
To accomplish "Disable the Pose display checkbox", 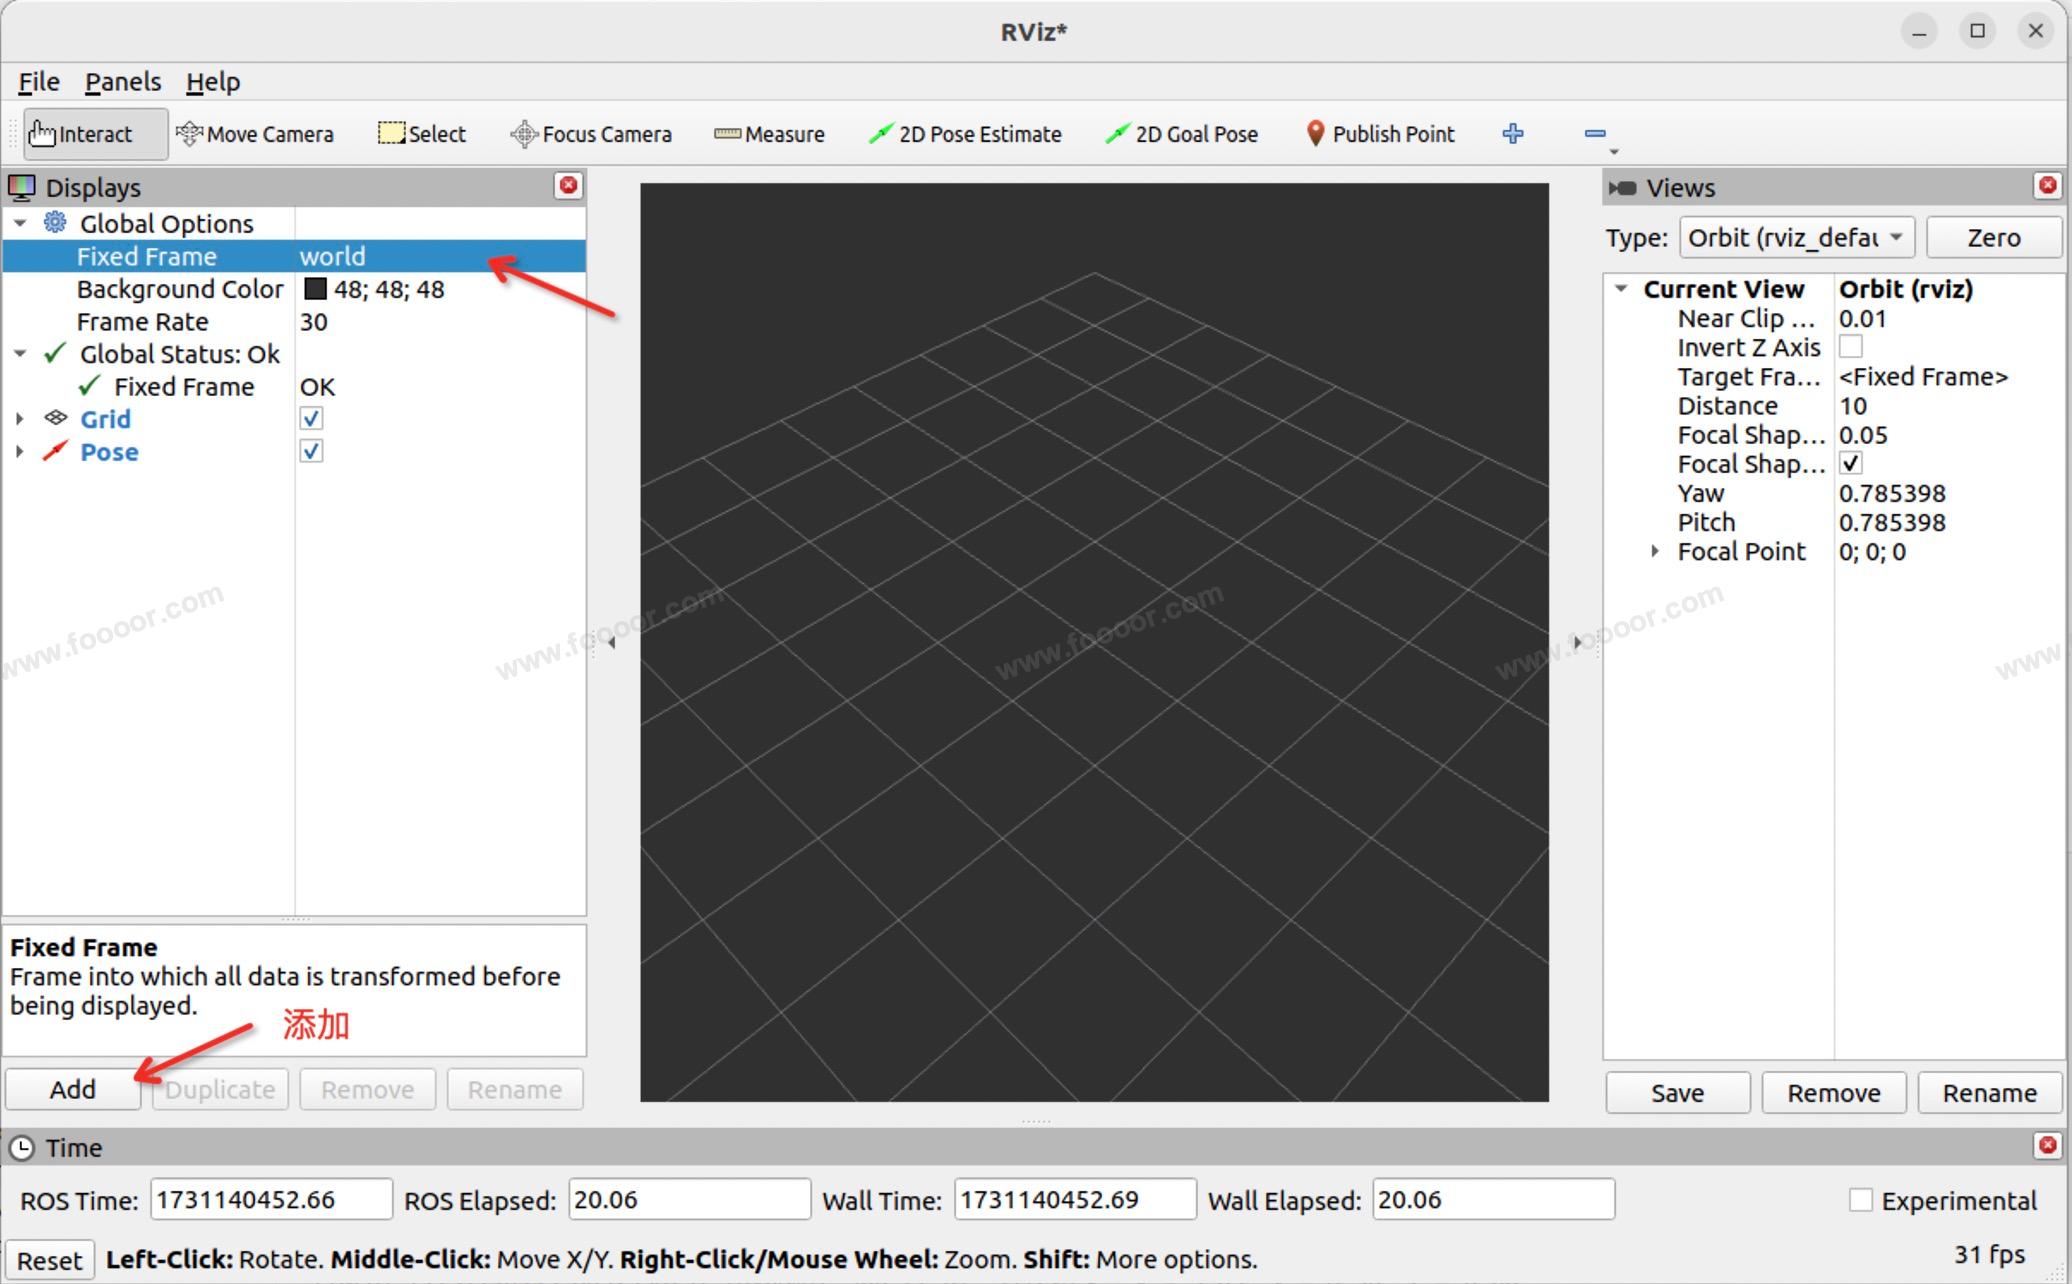I will tap(312, 452).
